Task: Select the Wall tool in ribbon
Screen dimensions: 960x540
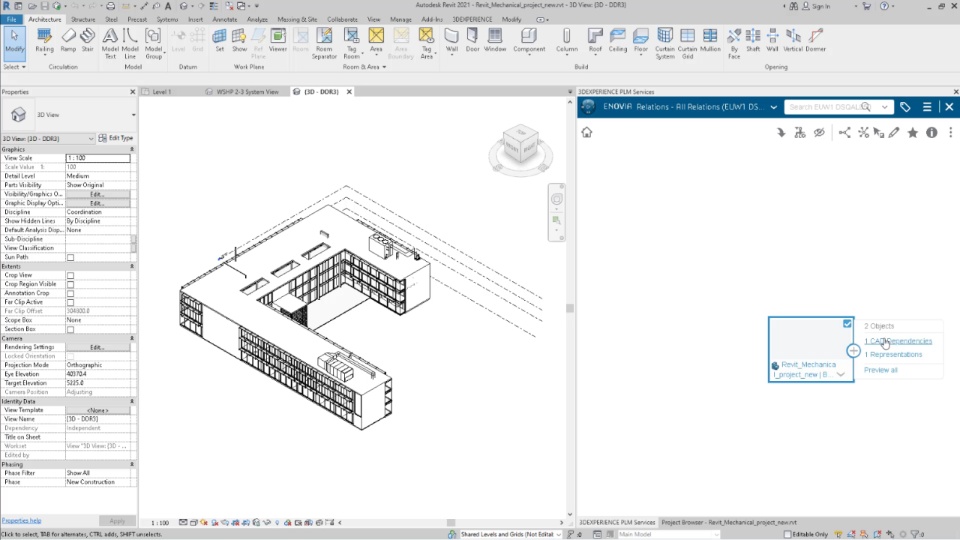Action: (451, 41)
